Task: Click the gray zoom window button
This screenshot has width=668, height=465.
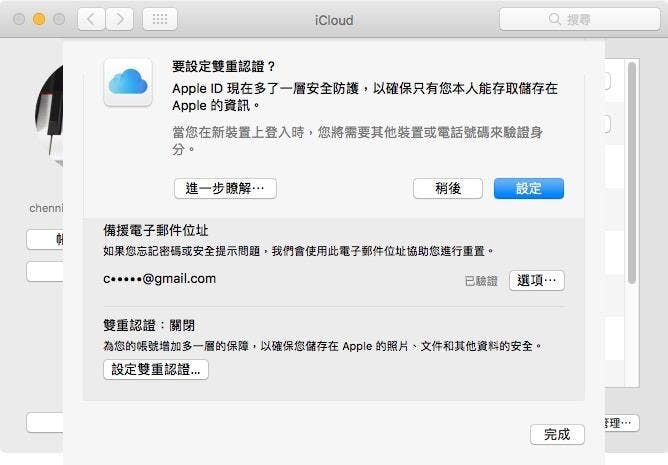Action: tap(59, 19)
